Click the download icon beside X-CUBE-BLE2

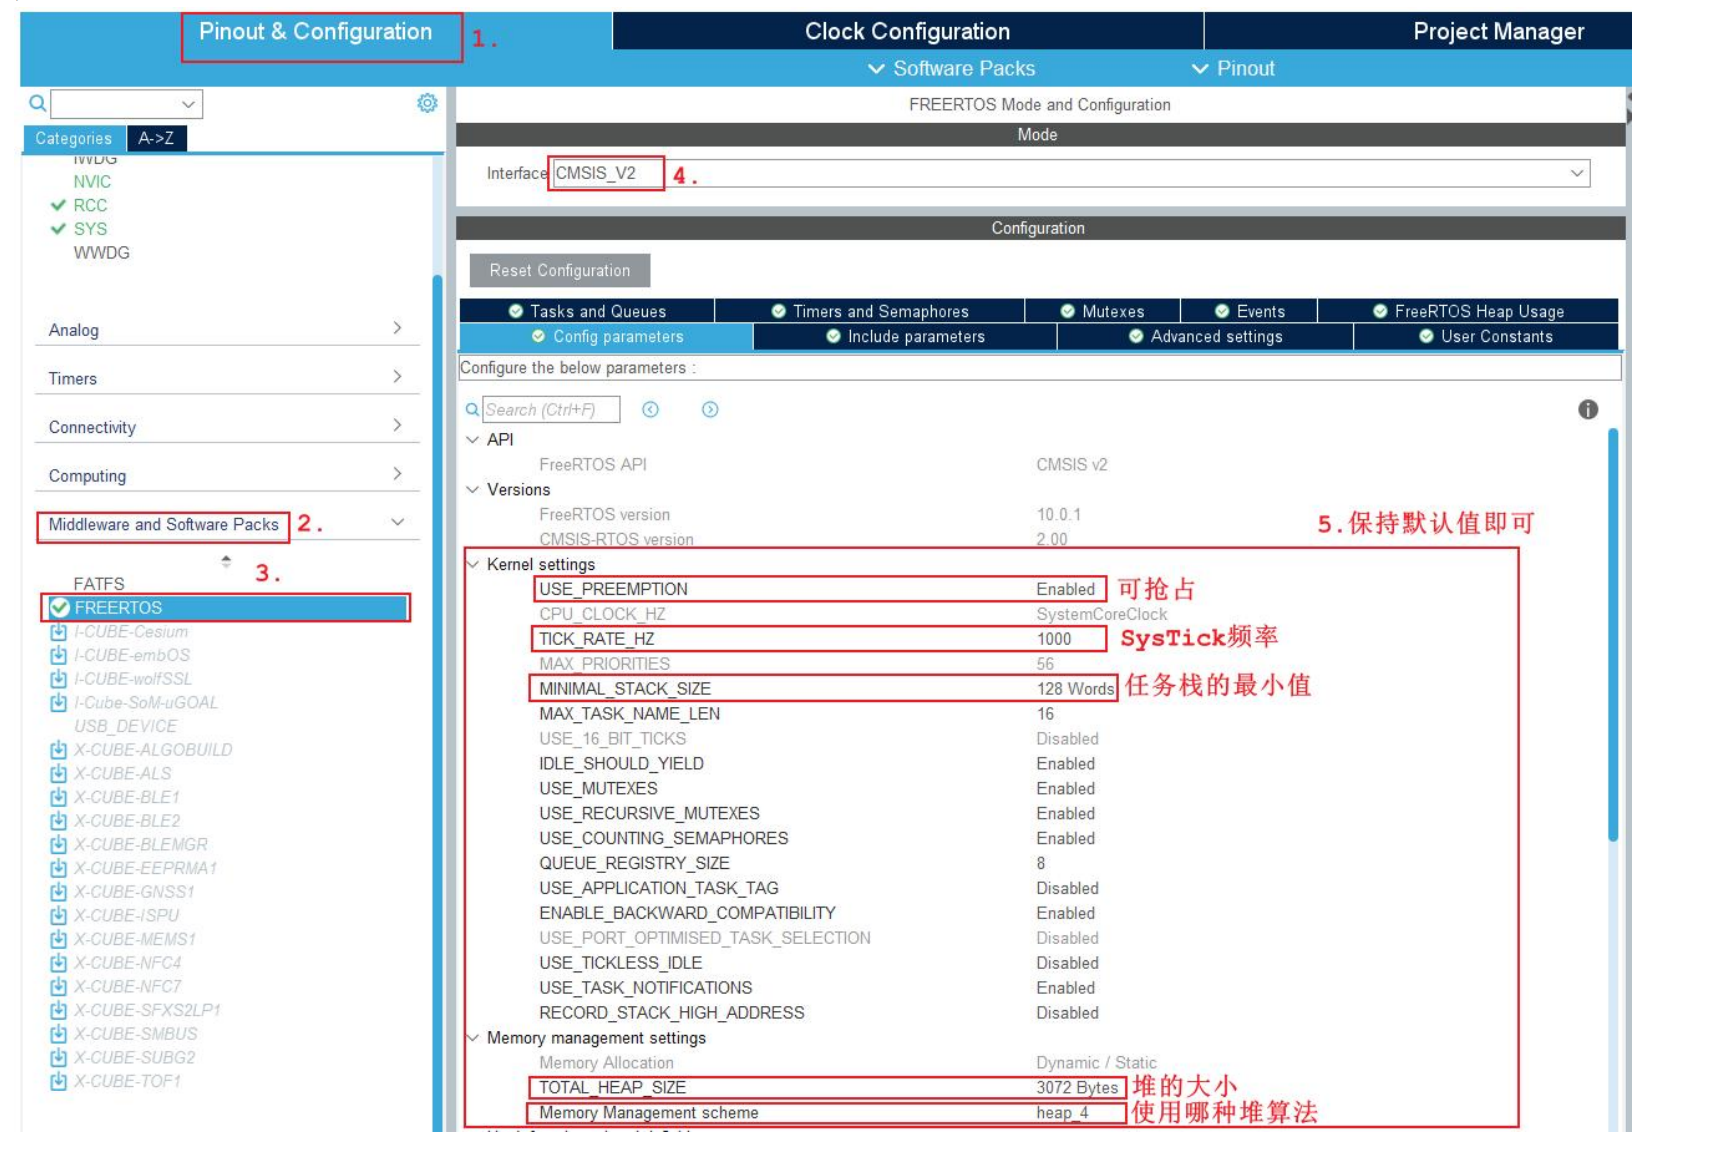[58, 821]
